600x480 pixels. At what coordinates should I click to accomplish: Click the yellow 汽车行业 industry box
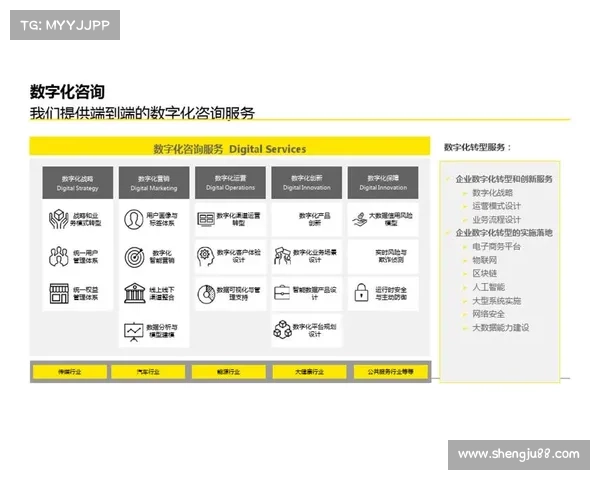coord(148,372)
